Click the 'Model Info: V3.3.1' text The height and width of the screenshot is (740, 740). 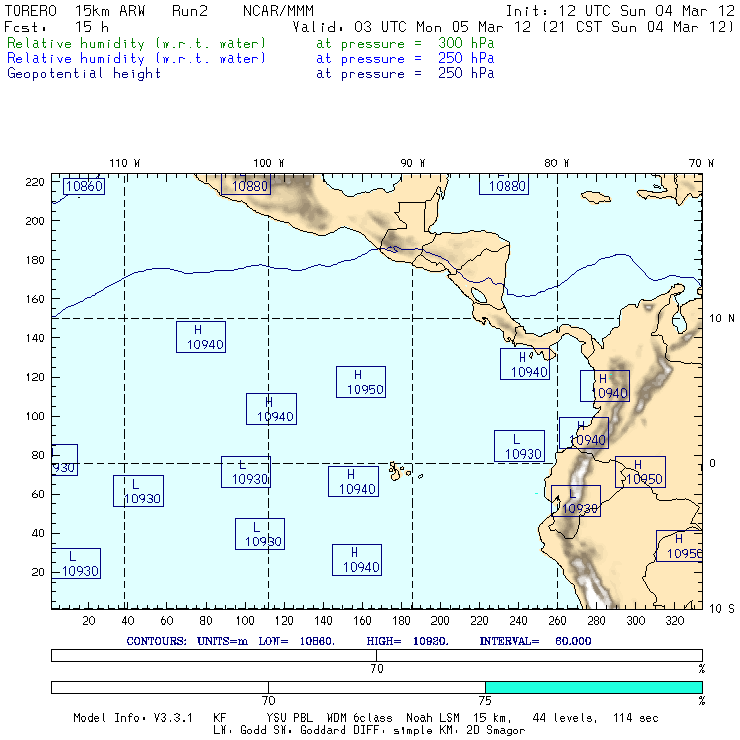point(133,718)
